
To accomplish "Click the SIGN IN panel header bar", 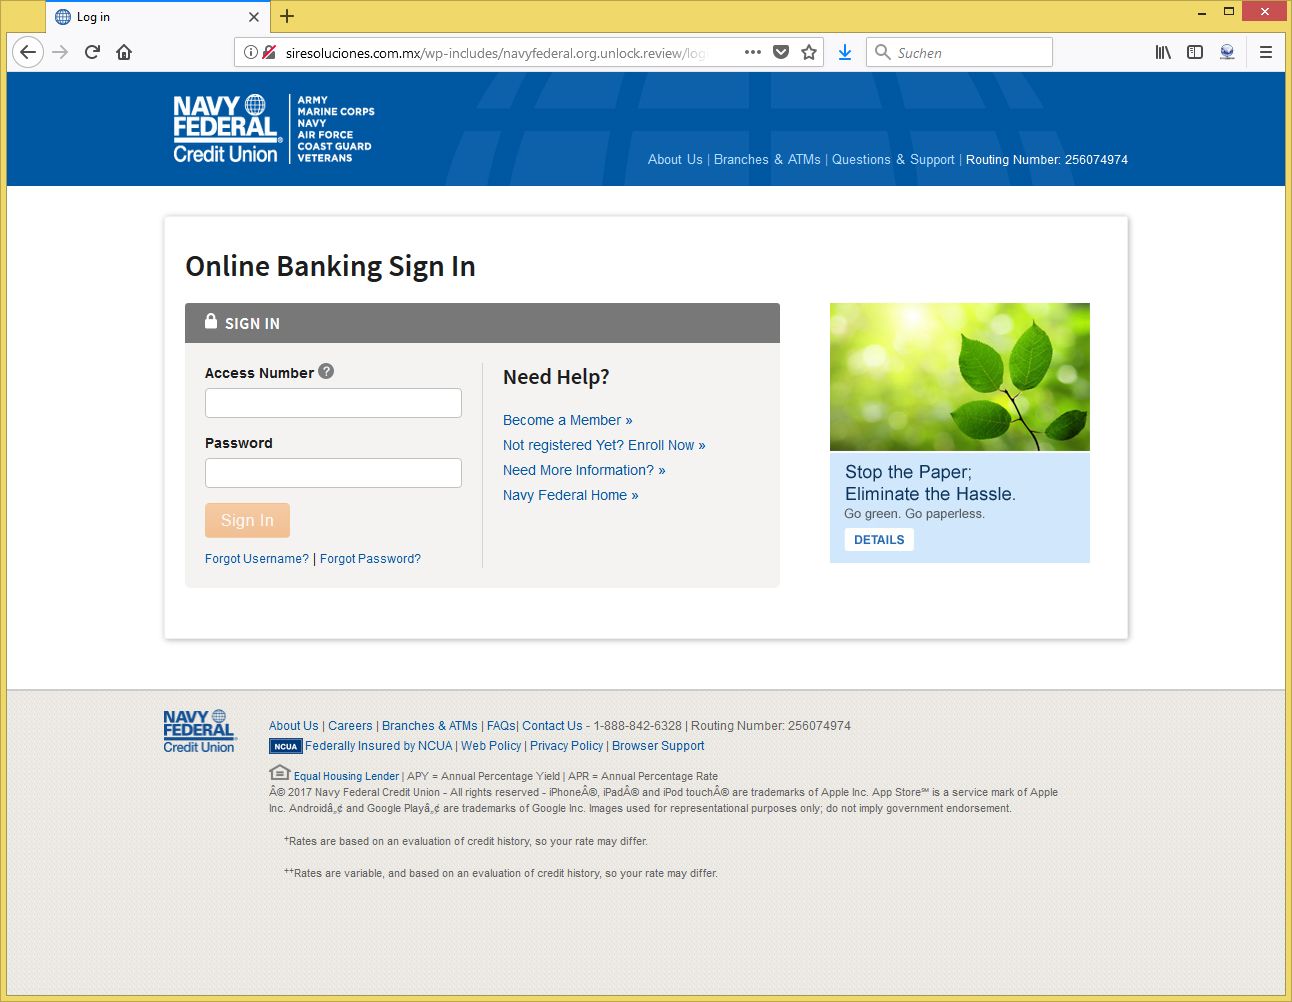I will 482,323.
